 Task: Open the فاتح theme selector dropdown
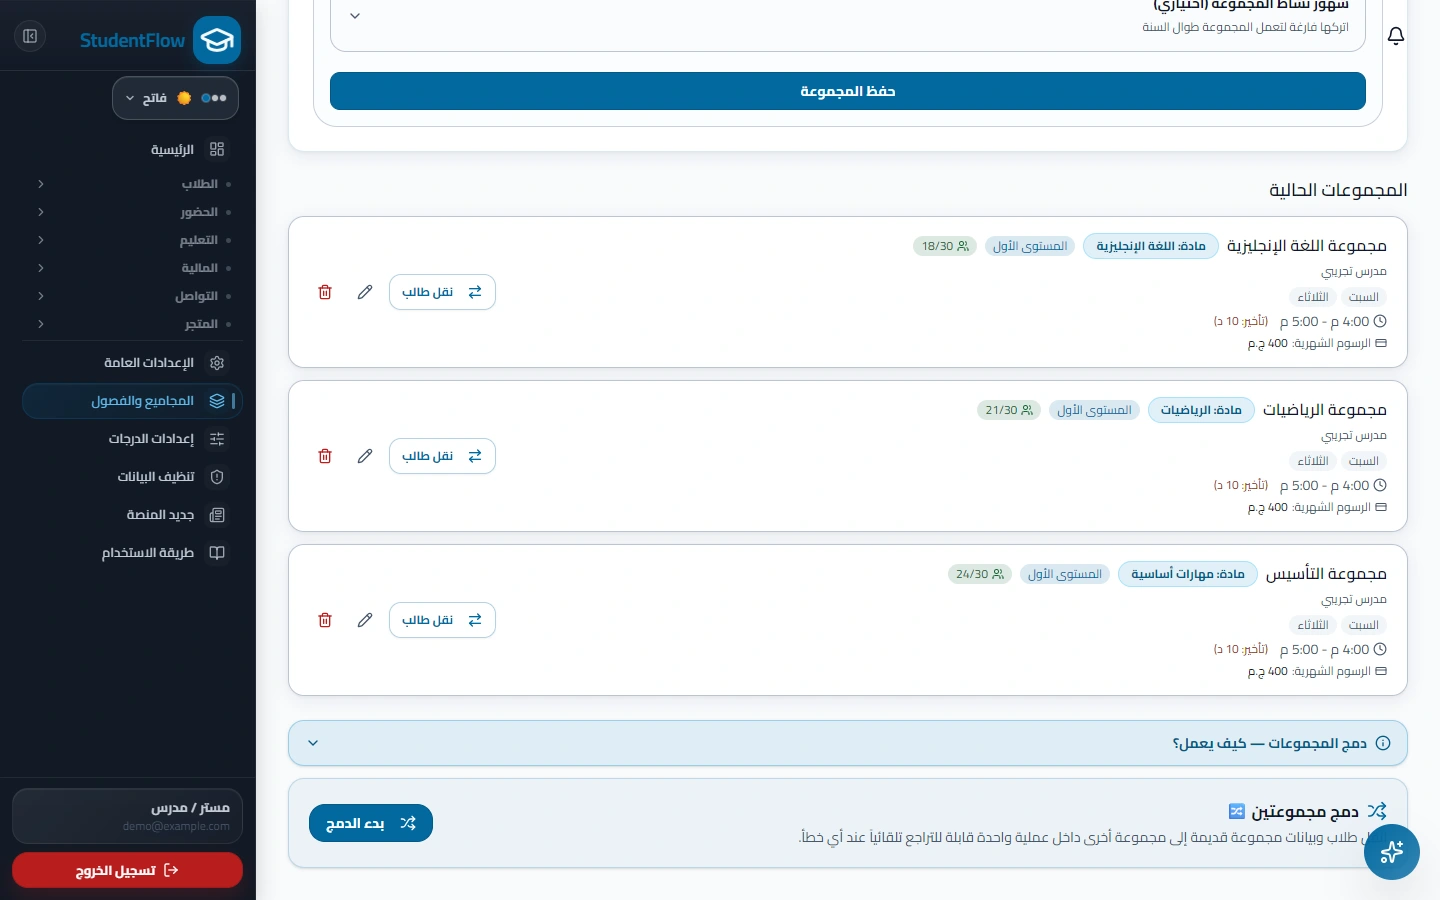175,98
